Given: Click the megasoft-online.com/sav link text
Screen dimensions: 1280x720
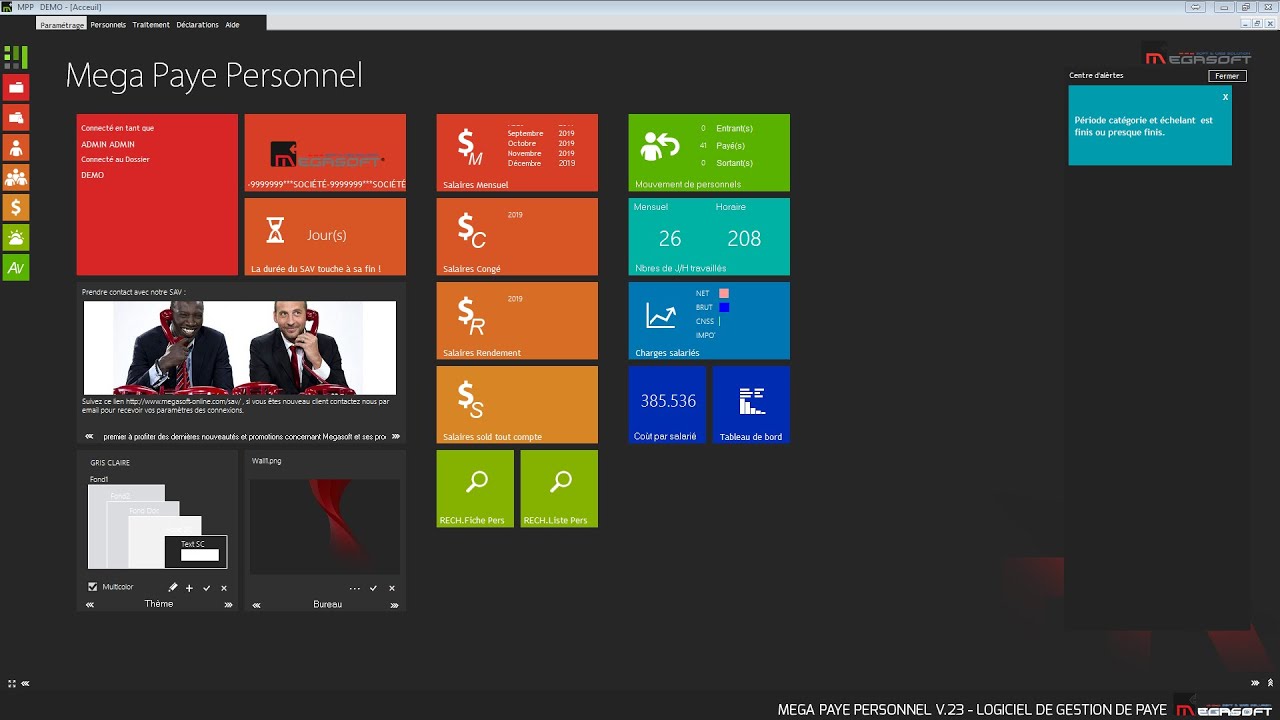Looking at the screenshot, I should coord(184,401).
